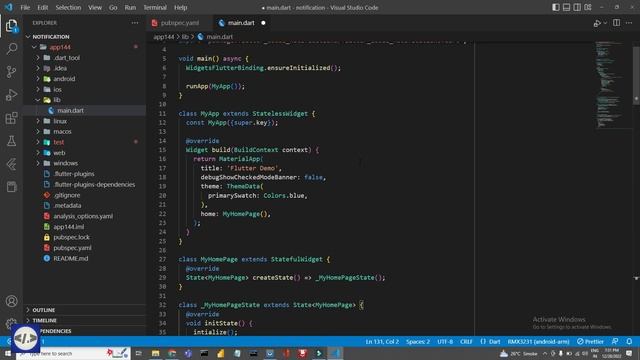This screenshot has height=360, width=640.
Task: Split the editor to the right
Action: [x=616, y=23]
